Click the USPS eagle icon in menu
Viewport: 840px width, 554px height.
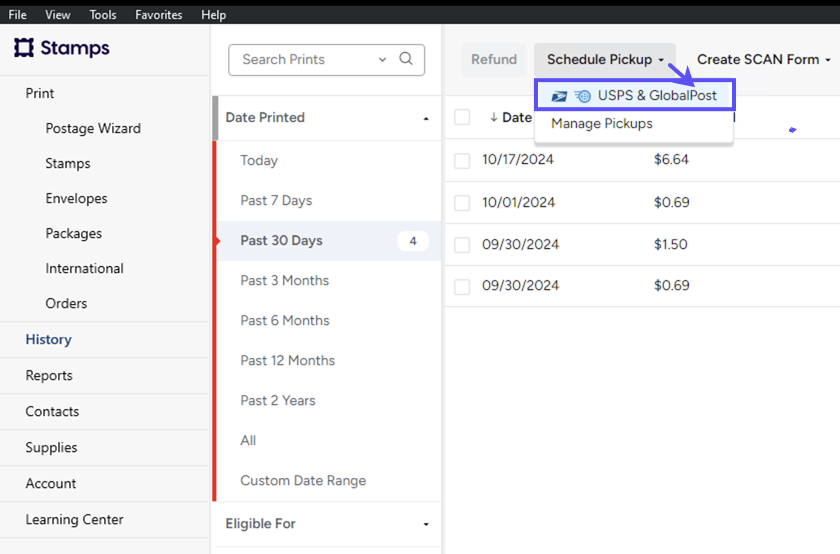tap(559, 96)
